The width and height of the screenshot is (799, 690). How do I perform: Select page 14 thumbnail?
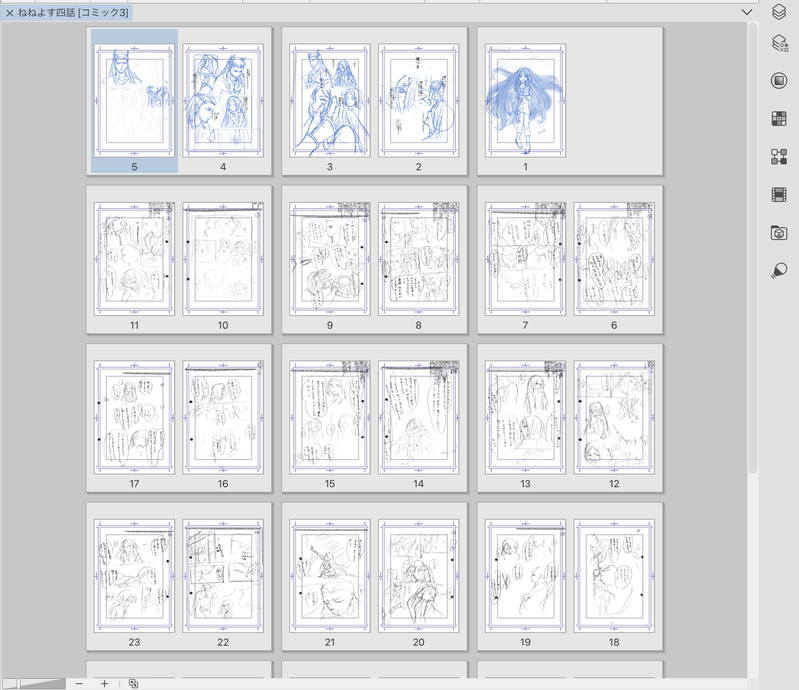tap(418, 417)
